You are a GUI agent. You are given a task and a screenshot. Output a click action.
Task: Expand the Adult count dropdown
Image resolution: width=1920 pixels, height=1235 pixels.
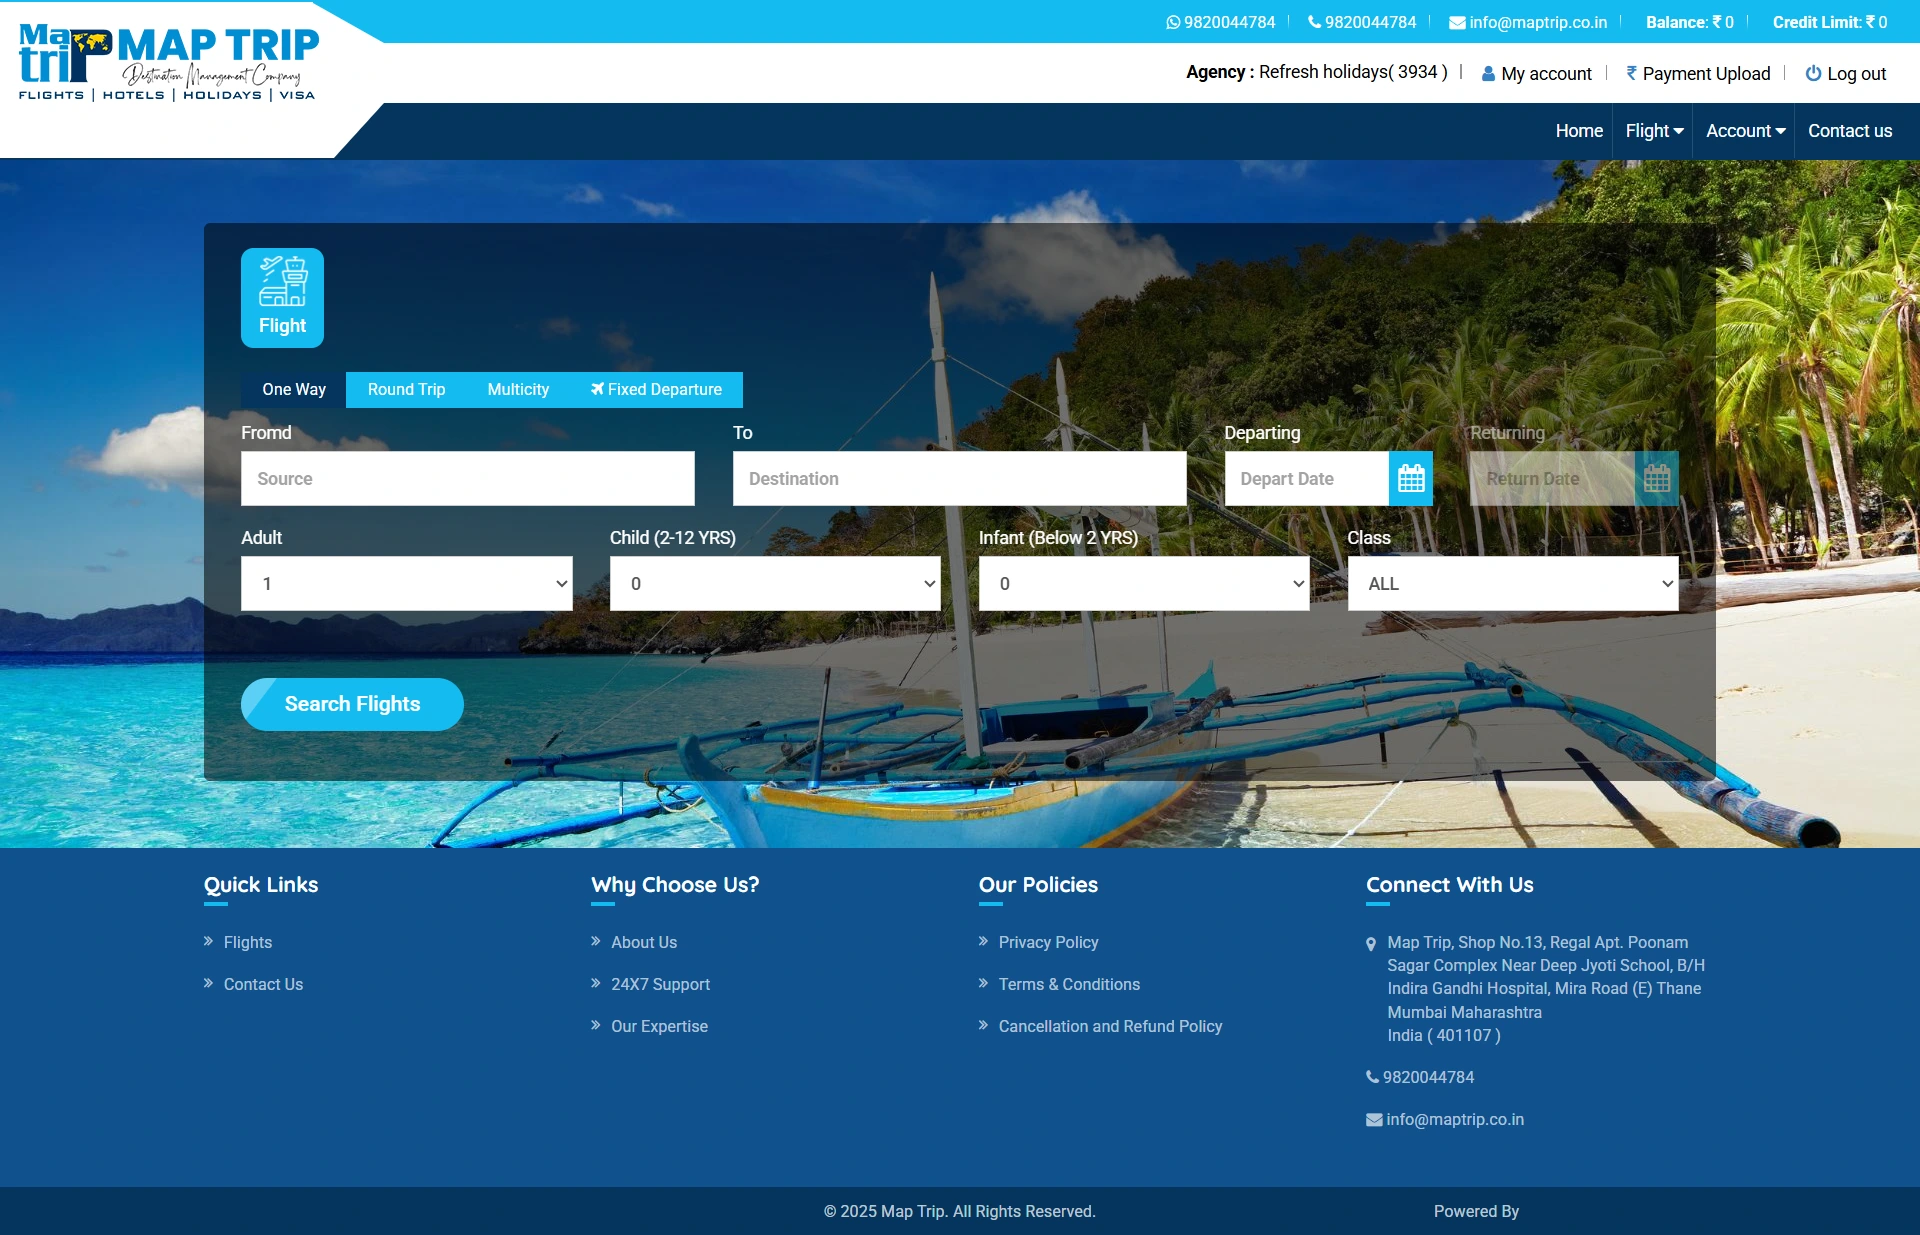pos(406,583)
